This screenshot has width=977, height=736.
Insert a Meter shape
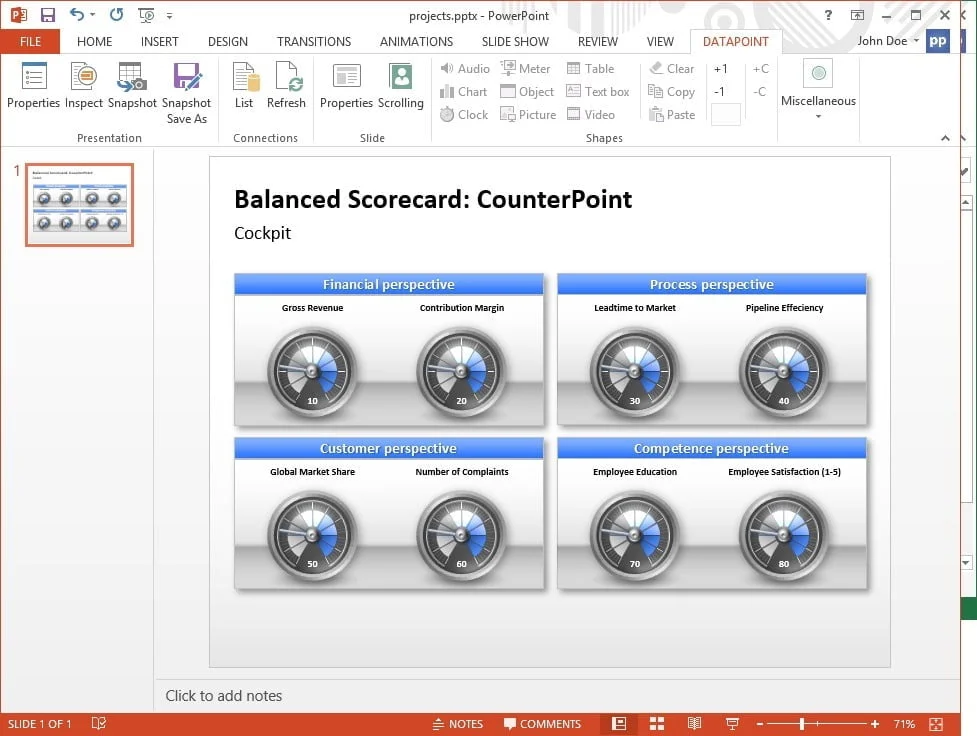coord(525,69)
